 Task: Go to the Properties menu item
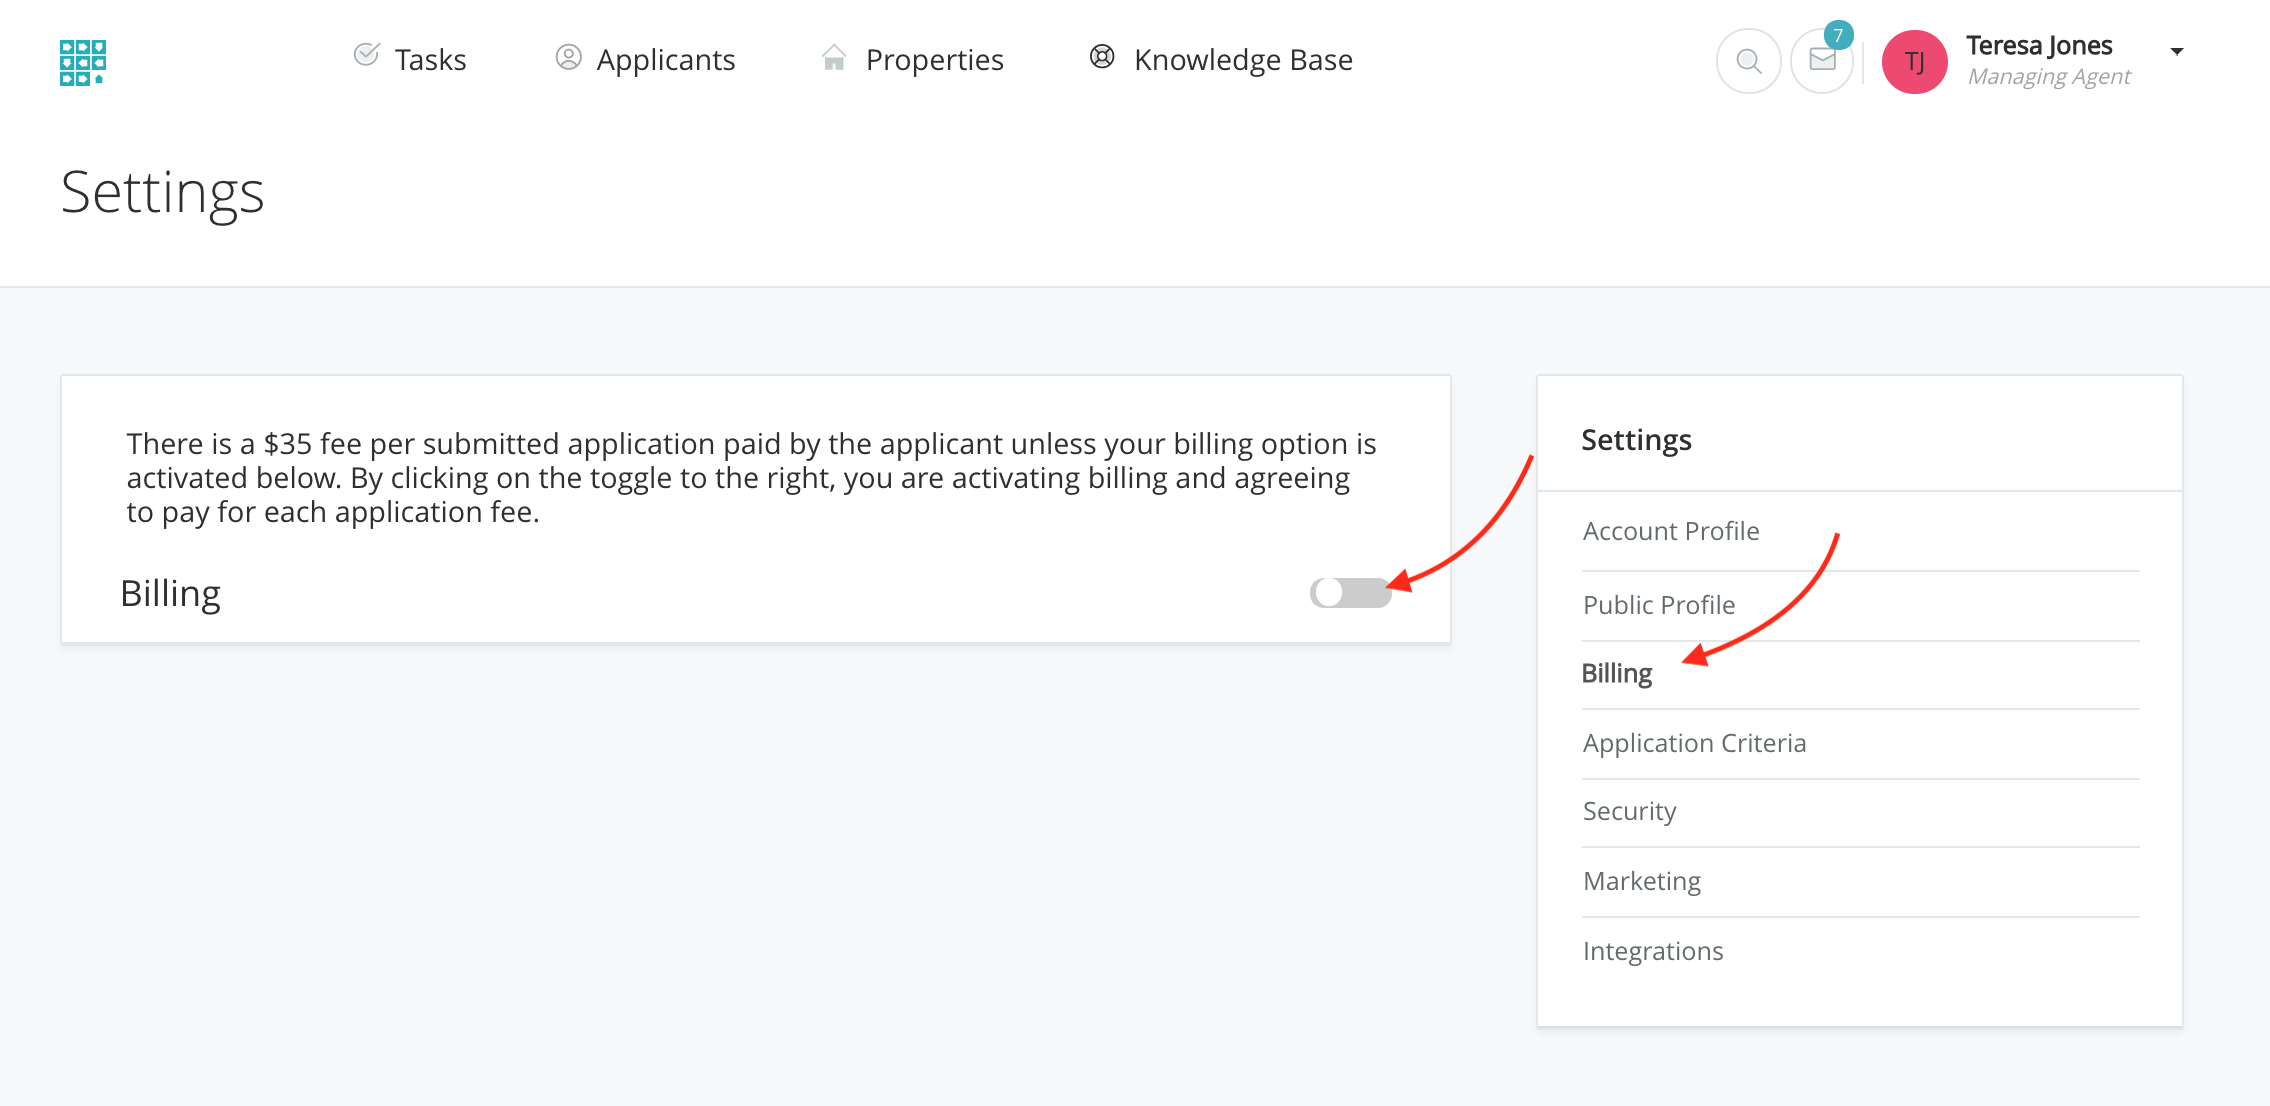pos(934,60)
